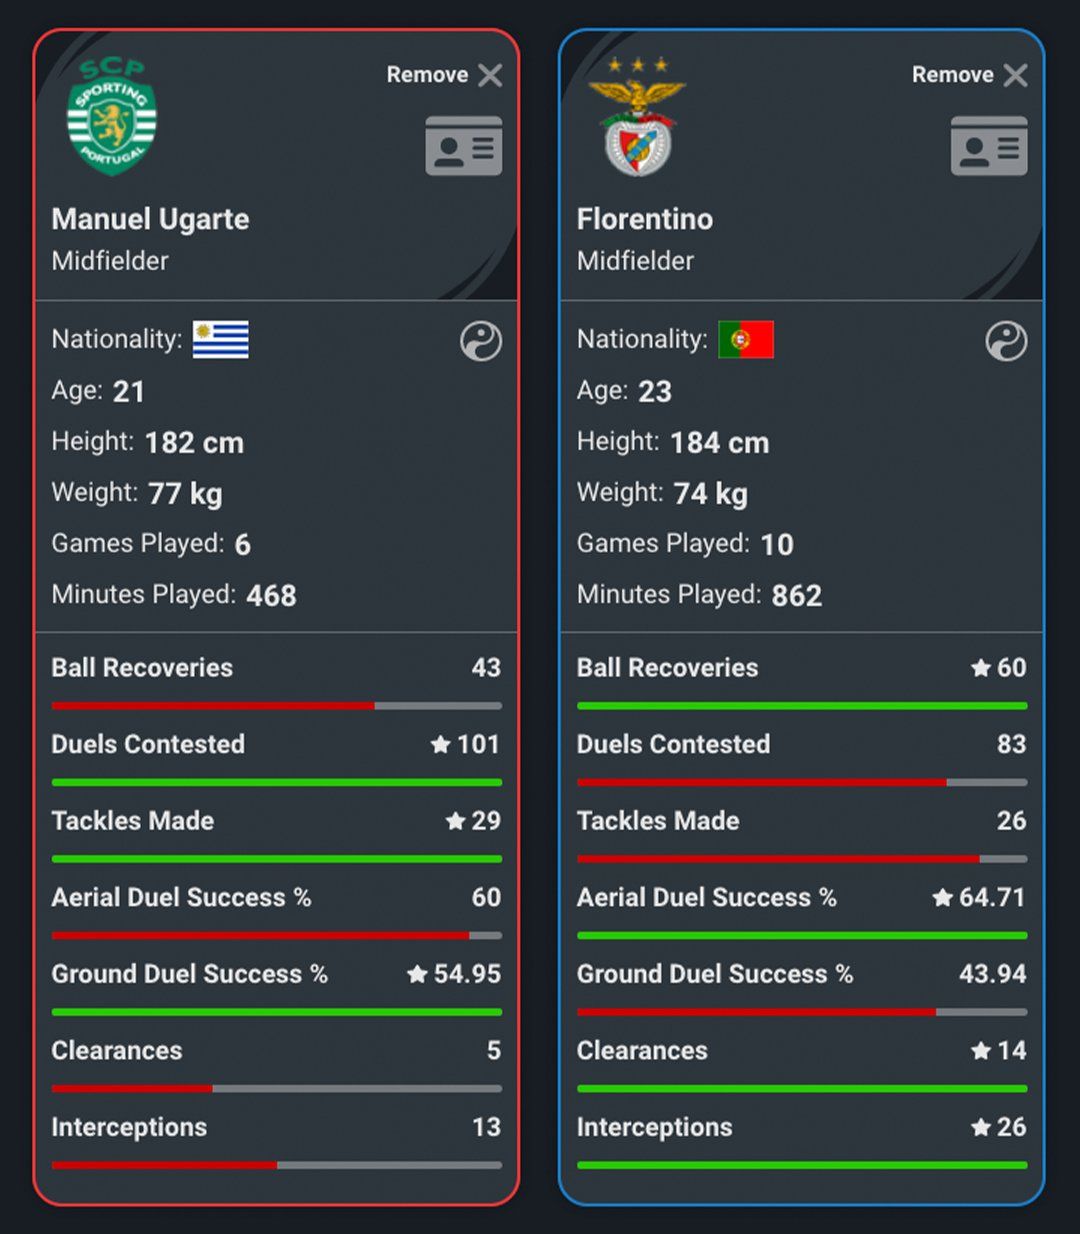Click the Portugal flag icon
This screenshot has width=1080, height=1234.
point(746,340)
